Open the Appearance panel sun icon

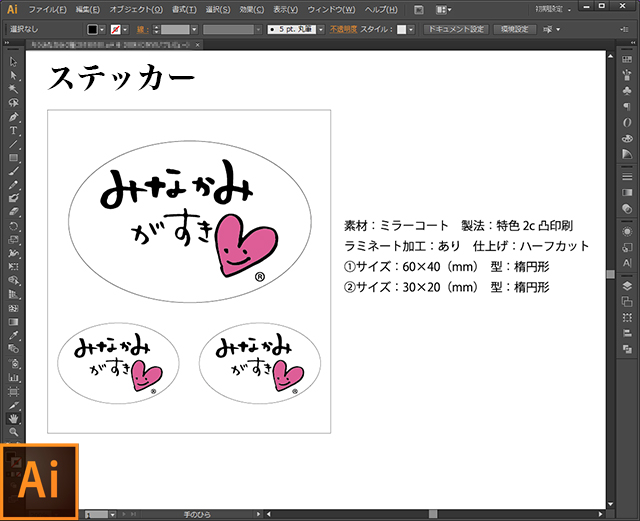[627, 232]
